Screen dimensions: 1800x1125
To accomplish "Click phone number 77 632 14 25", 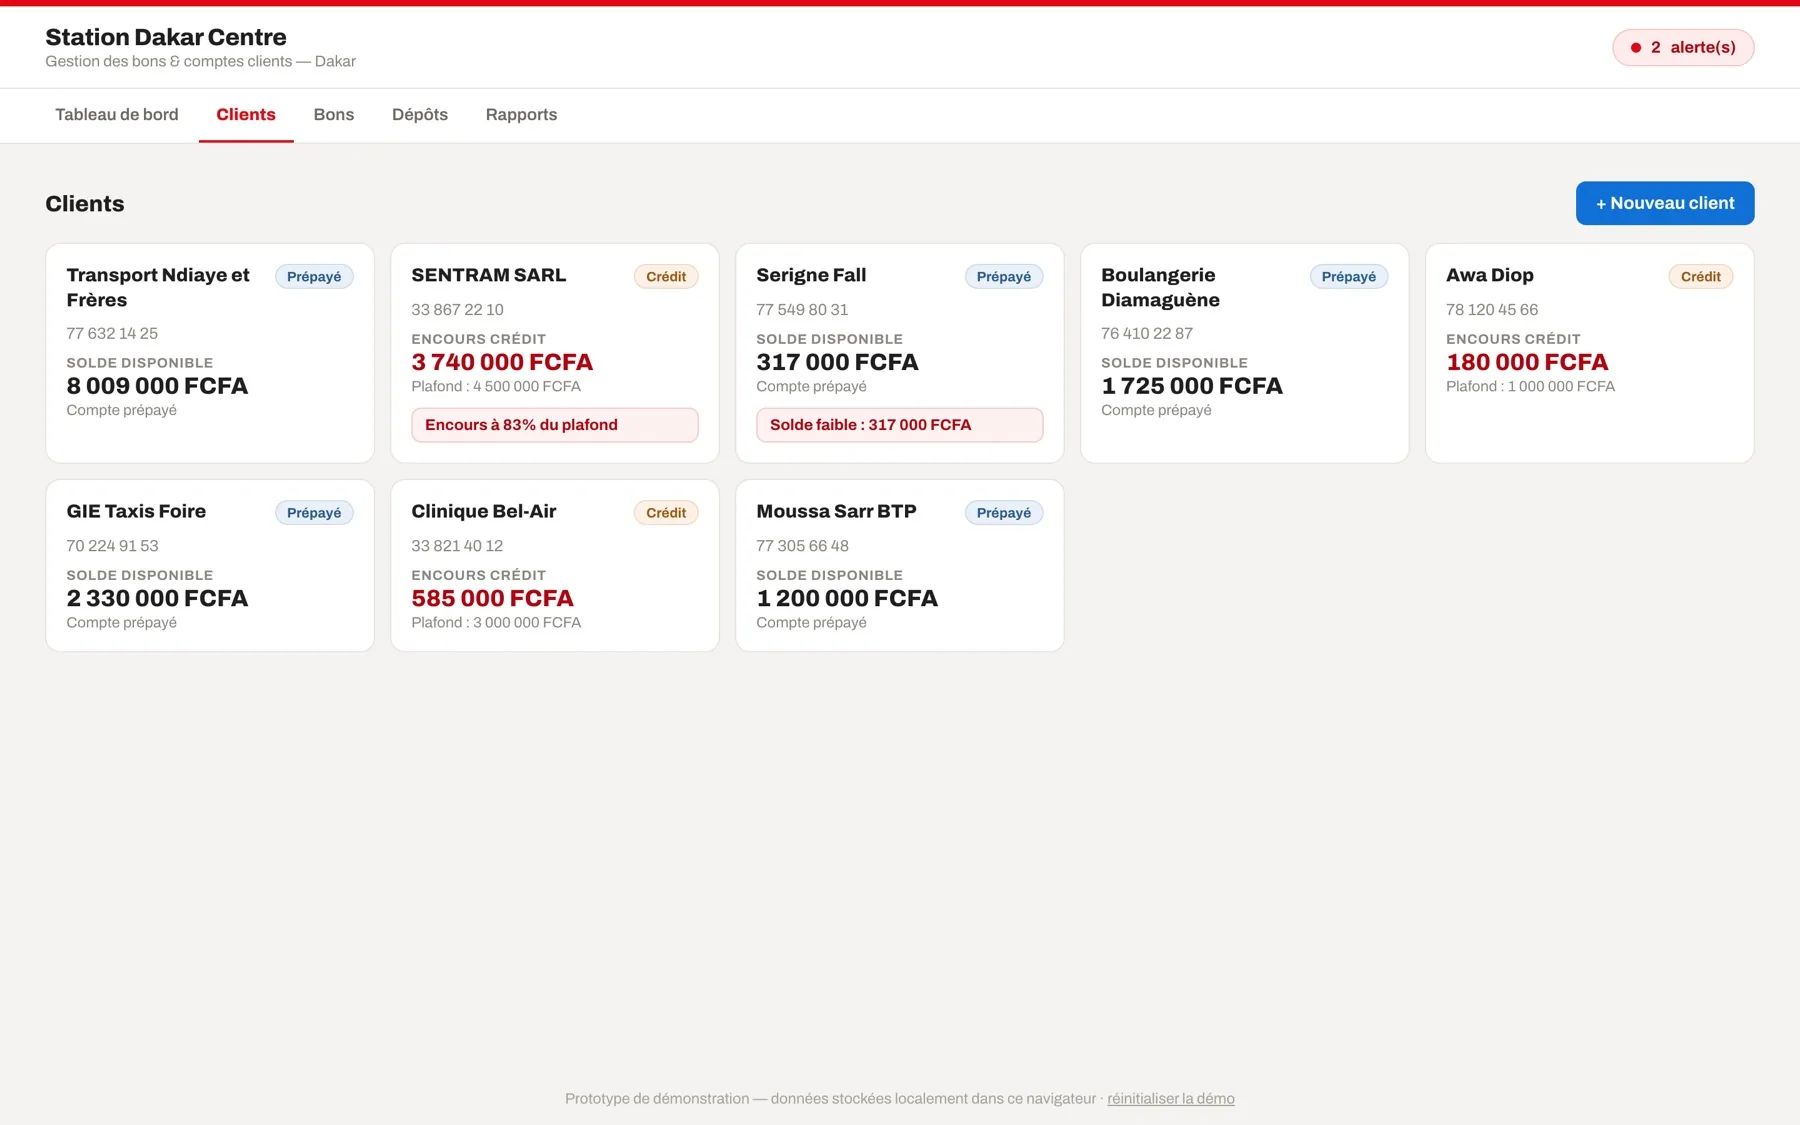I will [112, 334].
